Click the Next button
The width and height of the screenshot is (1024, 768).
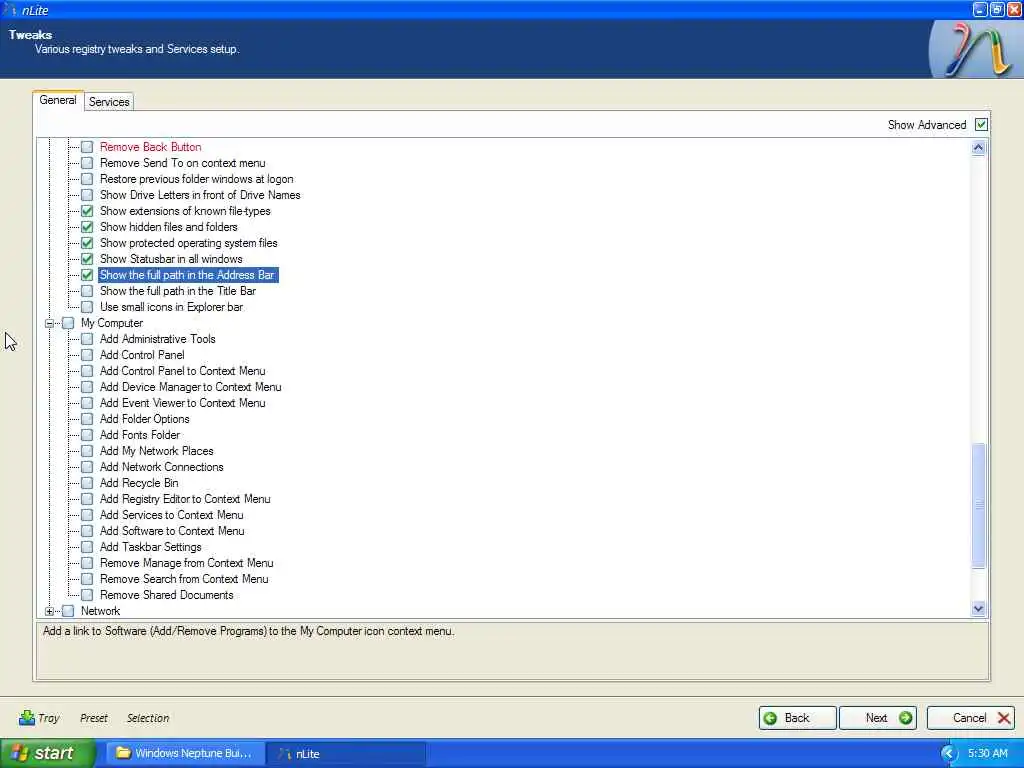[x=878, y=718]
